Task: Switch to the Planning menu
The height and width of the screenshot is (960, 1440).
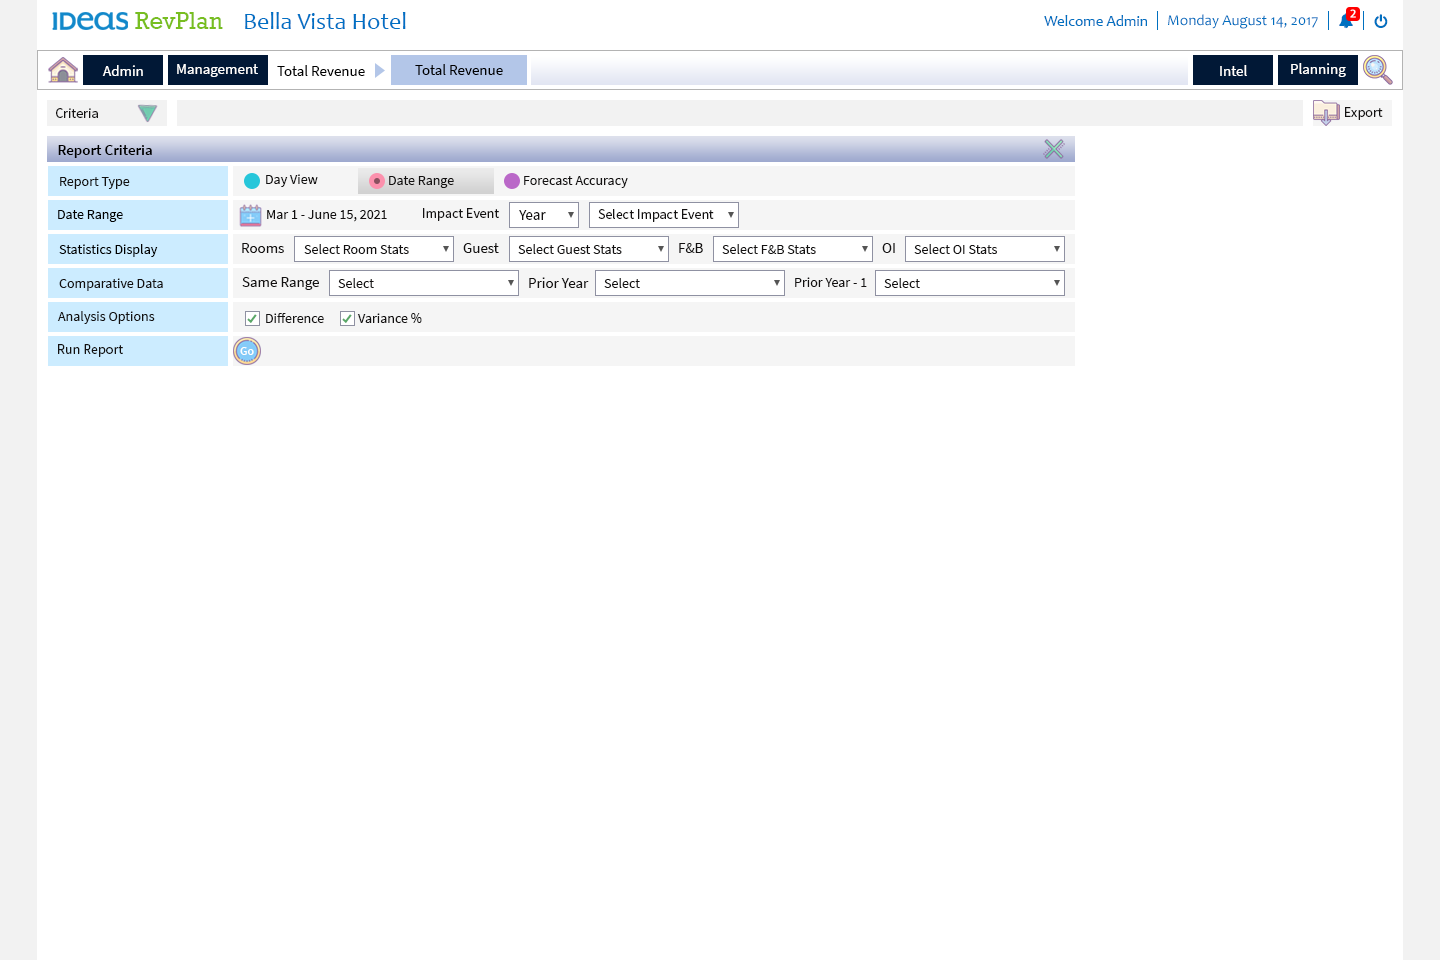Action: pyautogui.click(x=1317, y=70)
